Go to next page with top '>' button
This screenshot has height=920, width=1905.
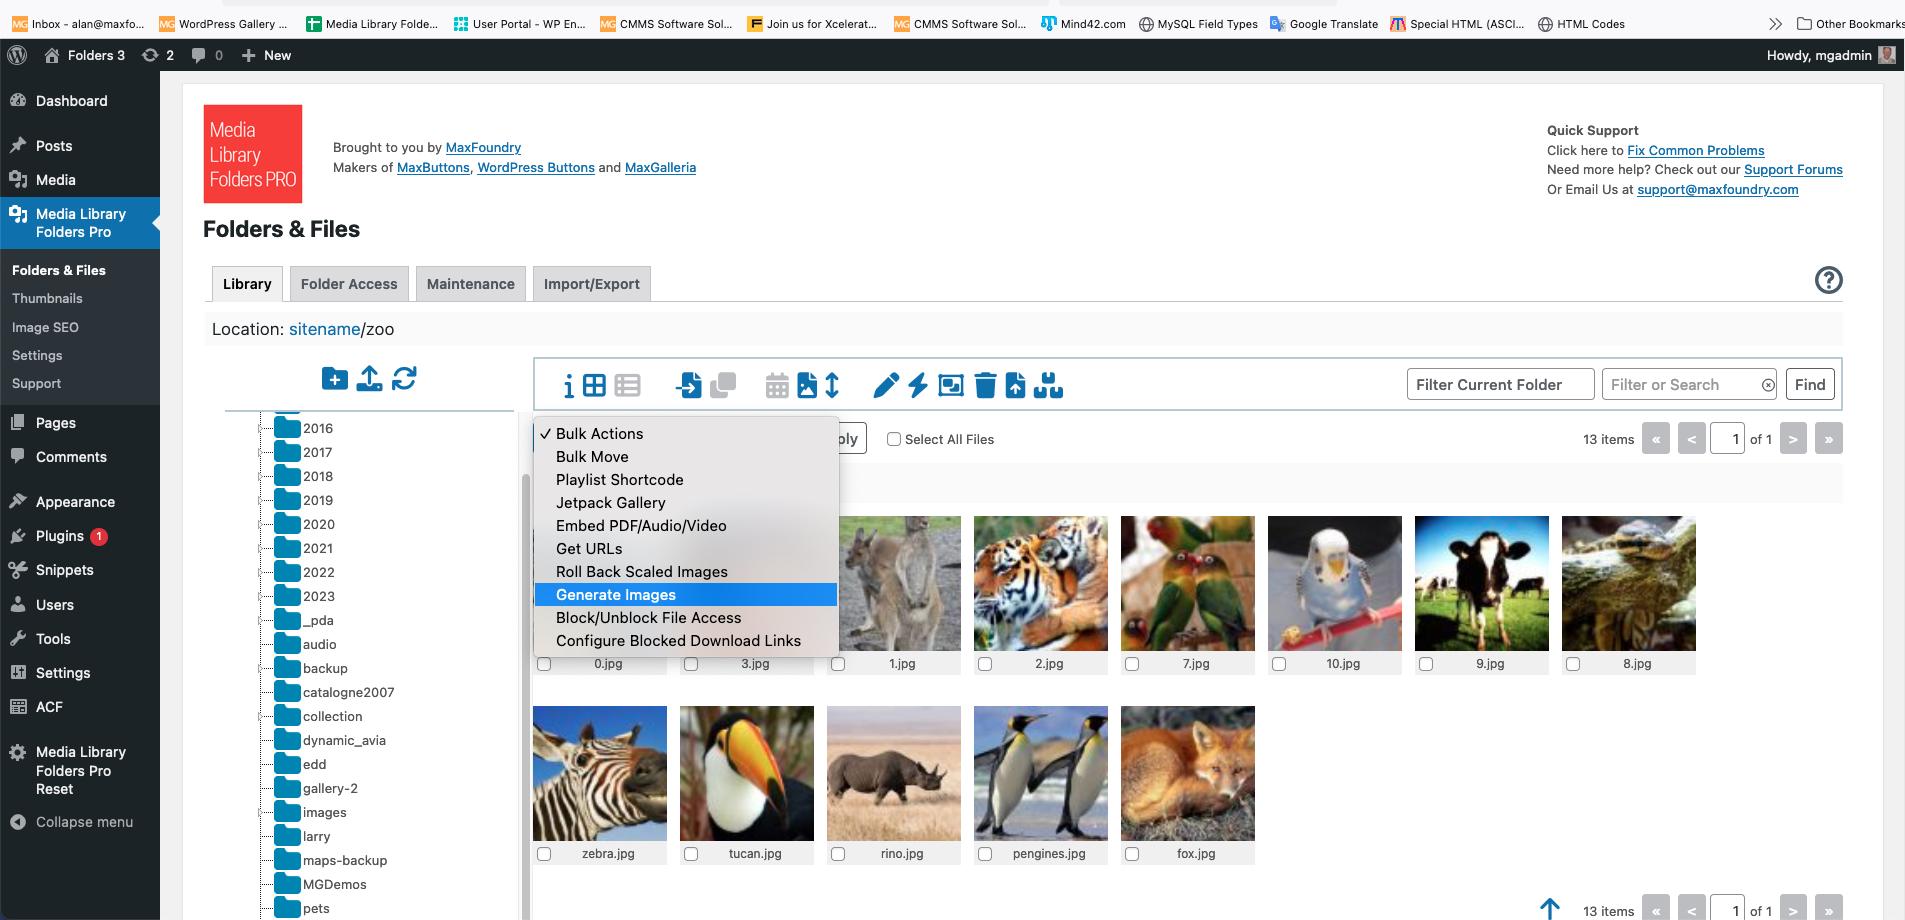tap(1793, 439)
